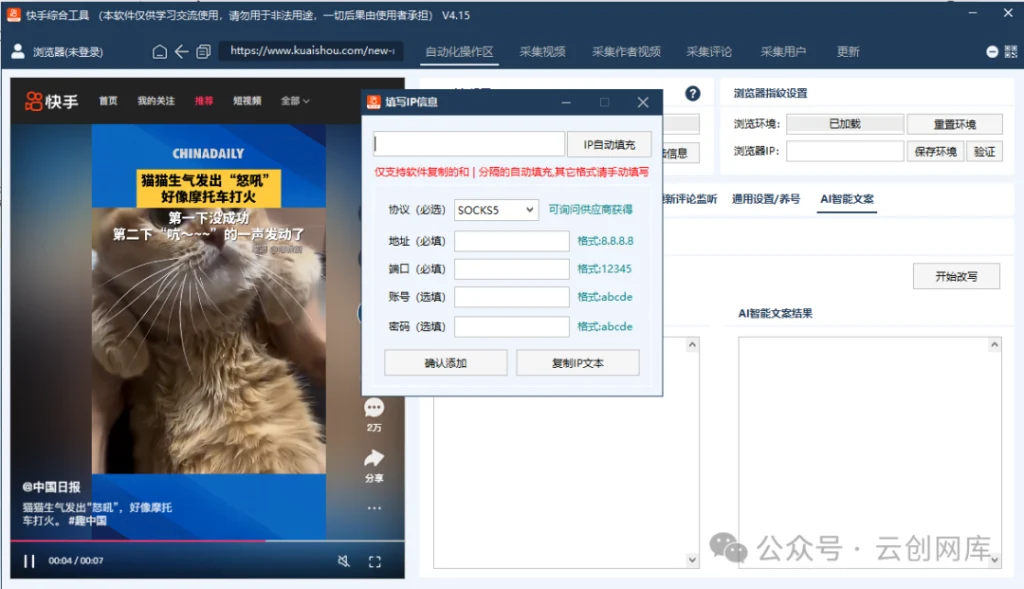Click the @中国日报 author name
1024x589 pixels.
[52, 487]
